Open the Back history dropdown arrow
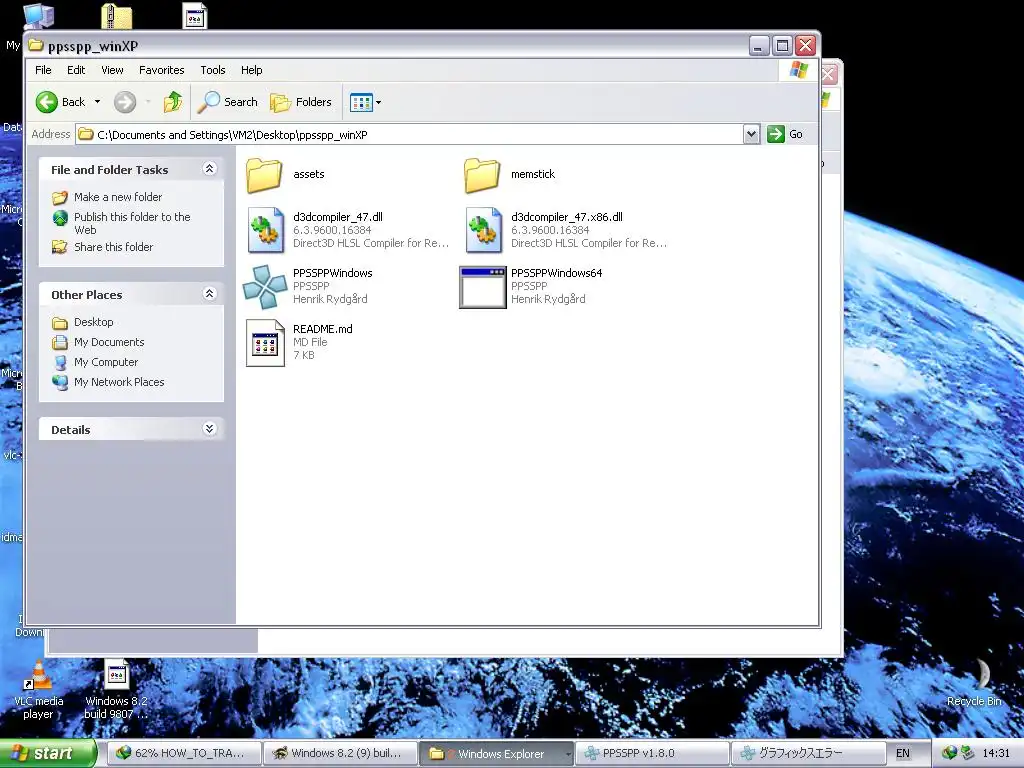 pyautogui.click(x=97, y=102)
